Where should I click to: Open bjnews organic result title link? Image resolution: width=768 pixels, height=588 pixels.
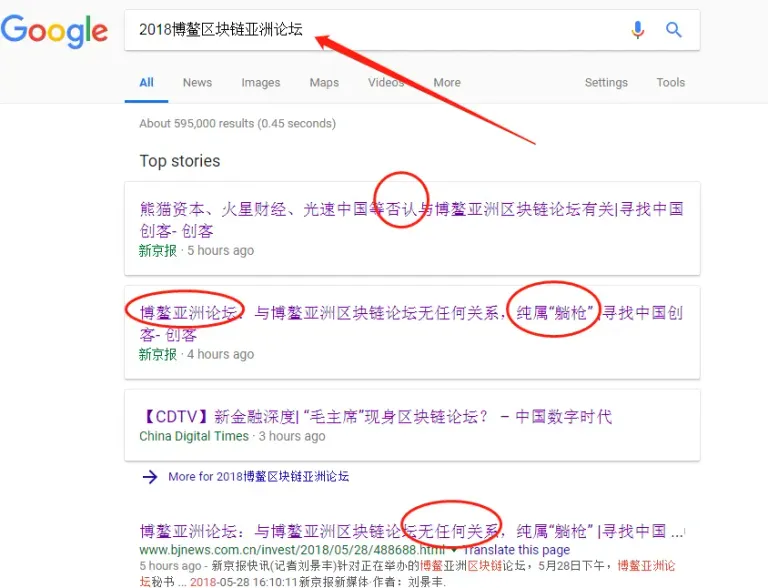[x=411, y=531]
